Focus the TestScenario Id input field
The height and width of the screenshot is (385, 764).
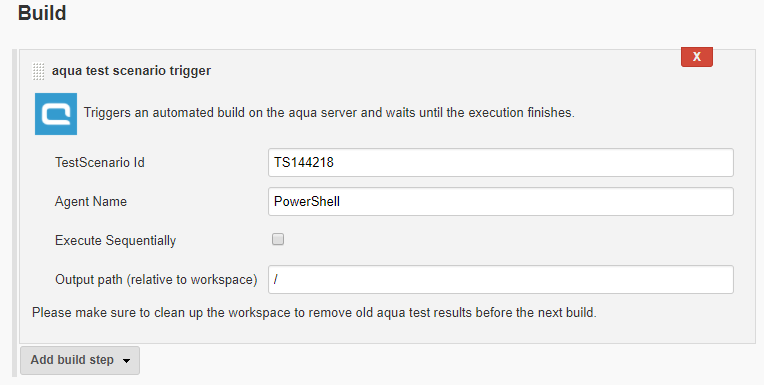coord(500,162)
